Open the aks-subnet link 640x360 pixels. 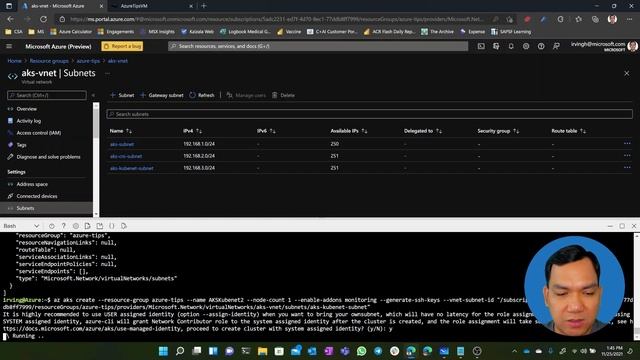[x=122, y=144]
